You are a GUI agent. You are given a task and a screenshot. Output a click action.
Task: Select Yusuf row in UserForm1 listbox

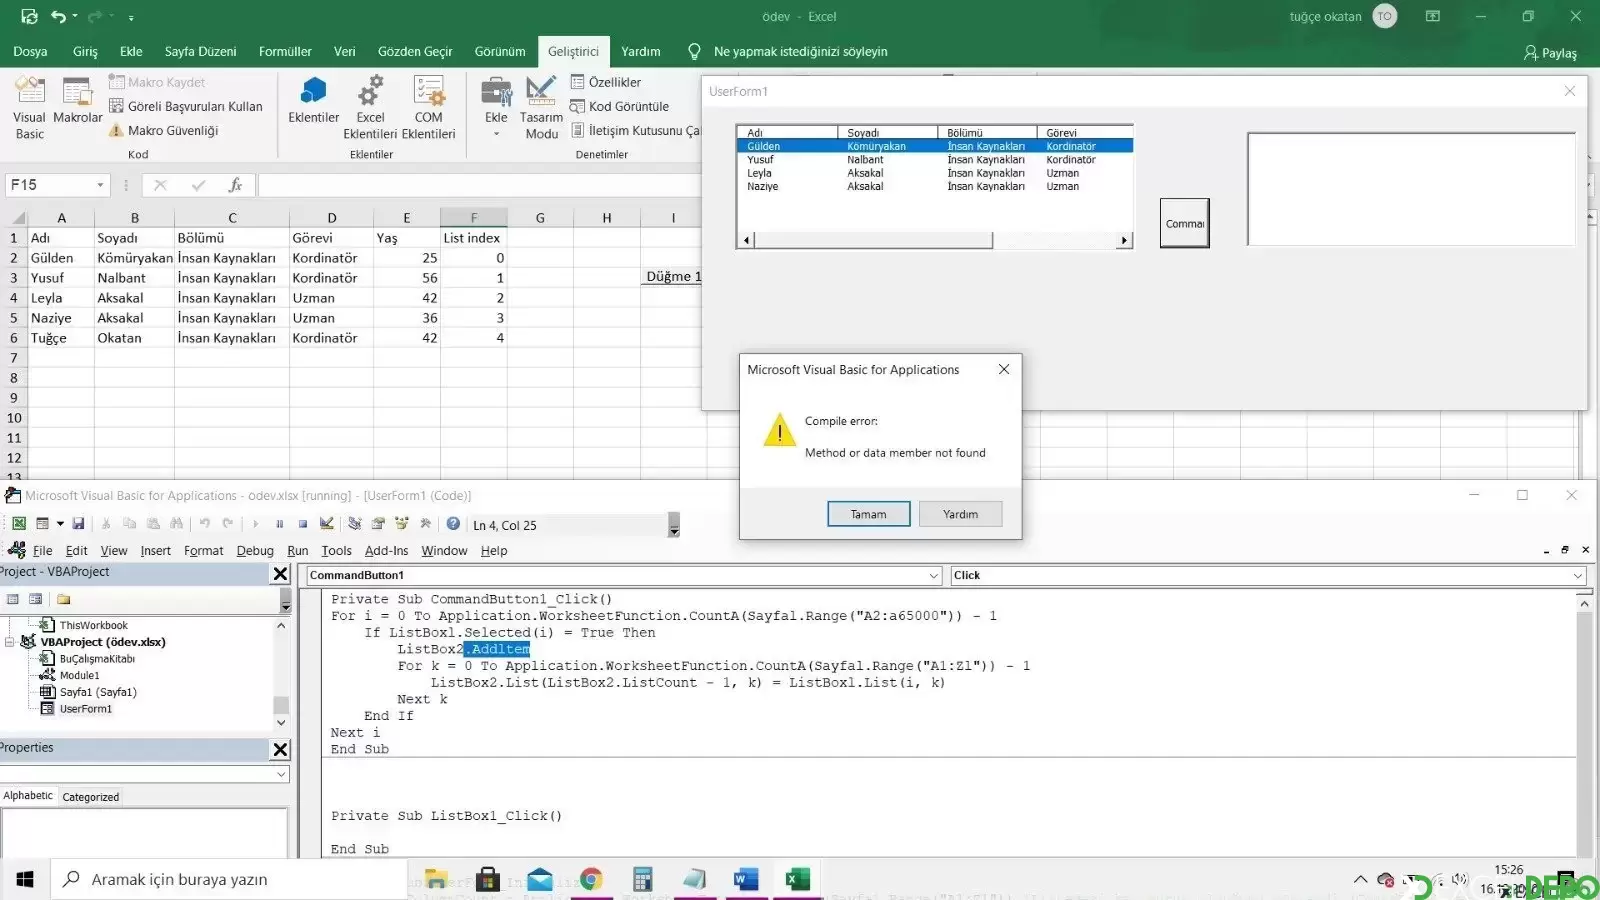pyautogui.click(x=934, y=160)
